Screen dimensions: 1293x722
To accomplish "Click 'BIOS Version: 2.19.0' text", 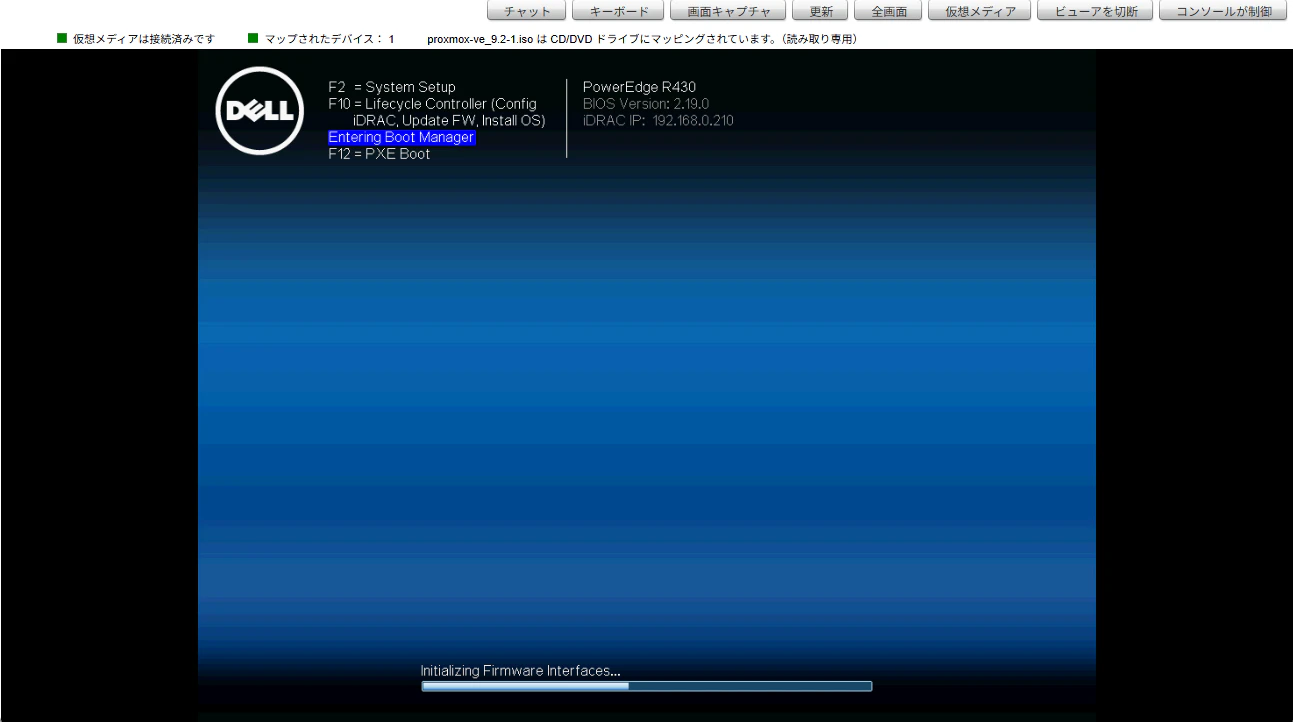I will tap(646, 104).
